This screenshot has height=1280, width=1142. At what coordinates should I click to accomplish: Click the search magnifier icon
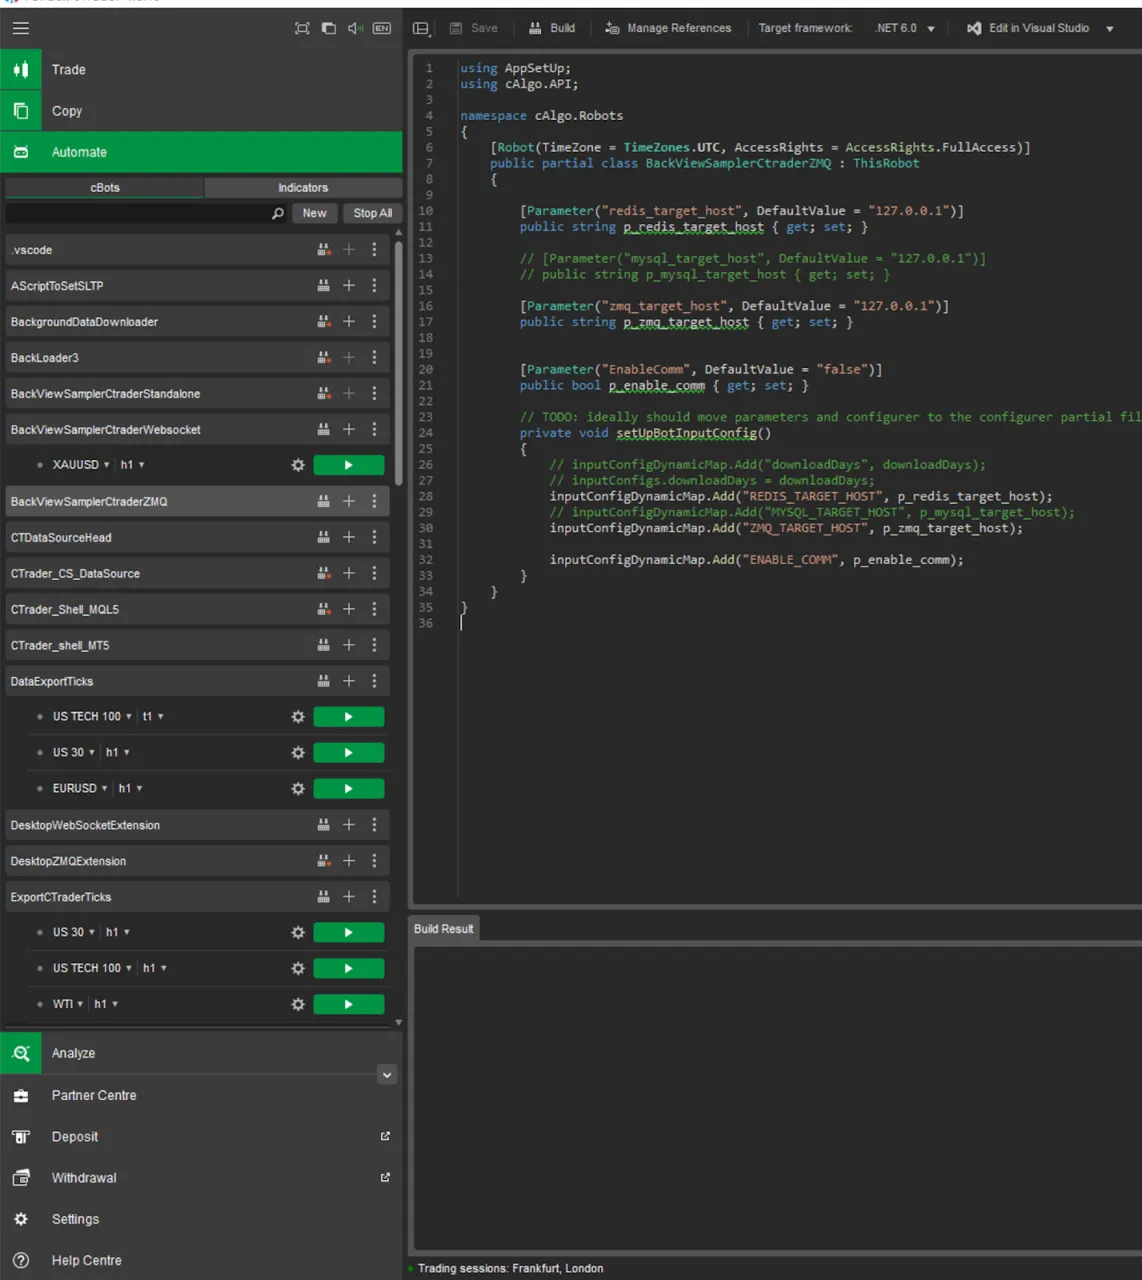point(278,213)
